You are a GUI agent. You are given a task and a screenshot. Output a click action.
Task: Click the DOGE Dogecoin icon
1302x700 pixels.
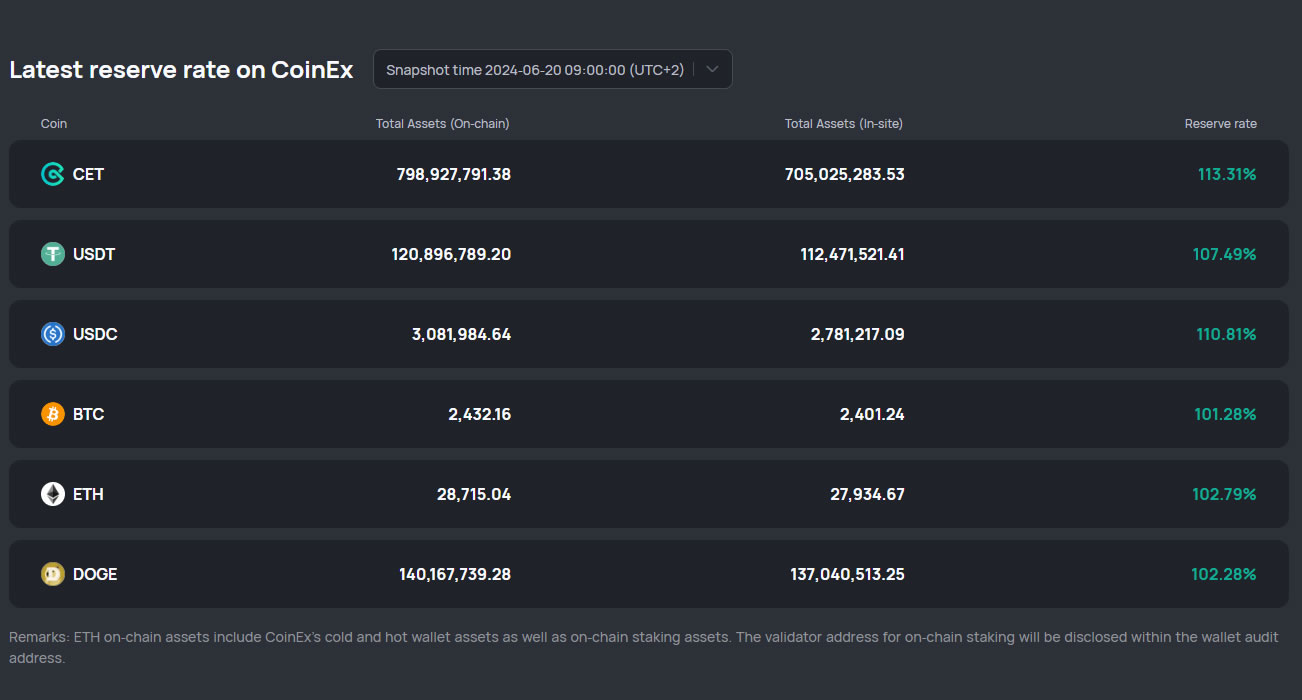pos(52,574)
